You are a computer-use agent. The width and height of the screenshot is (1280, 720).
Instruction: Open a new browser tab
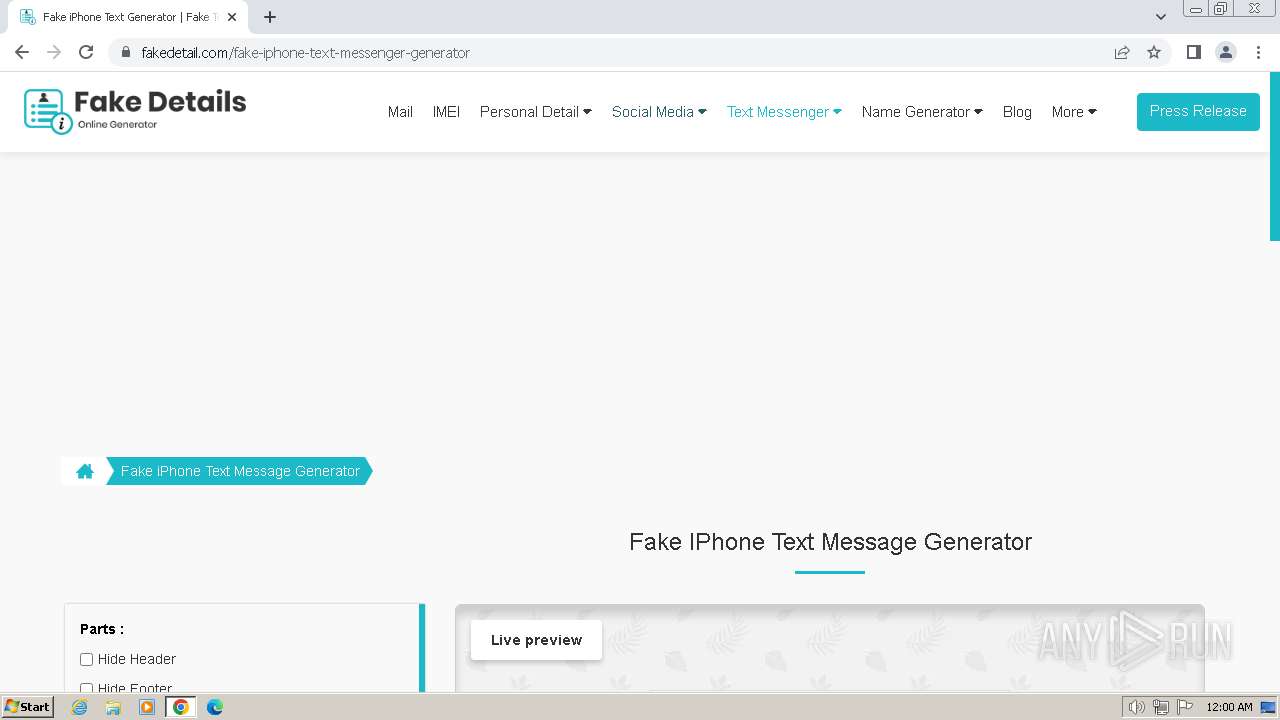tap(270, 17)
